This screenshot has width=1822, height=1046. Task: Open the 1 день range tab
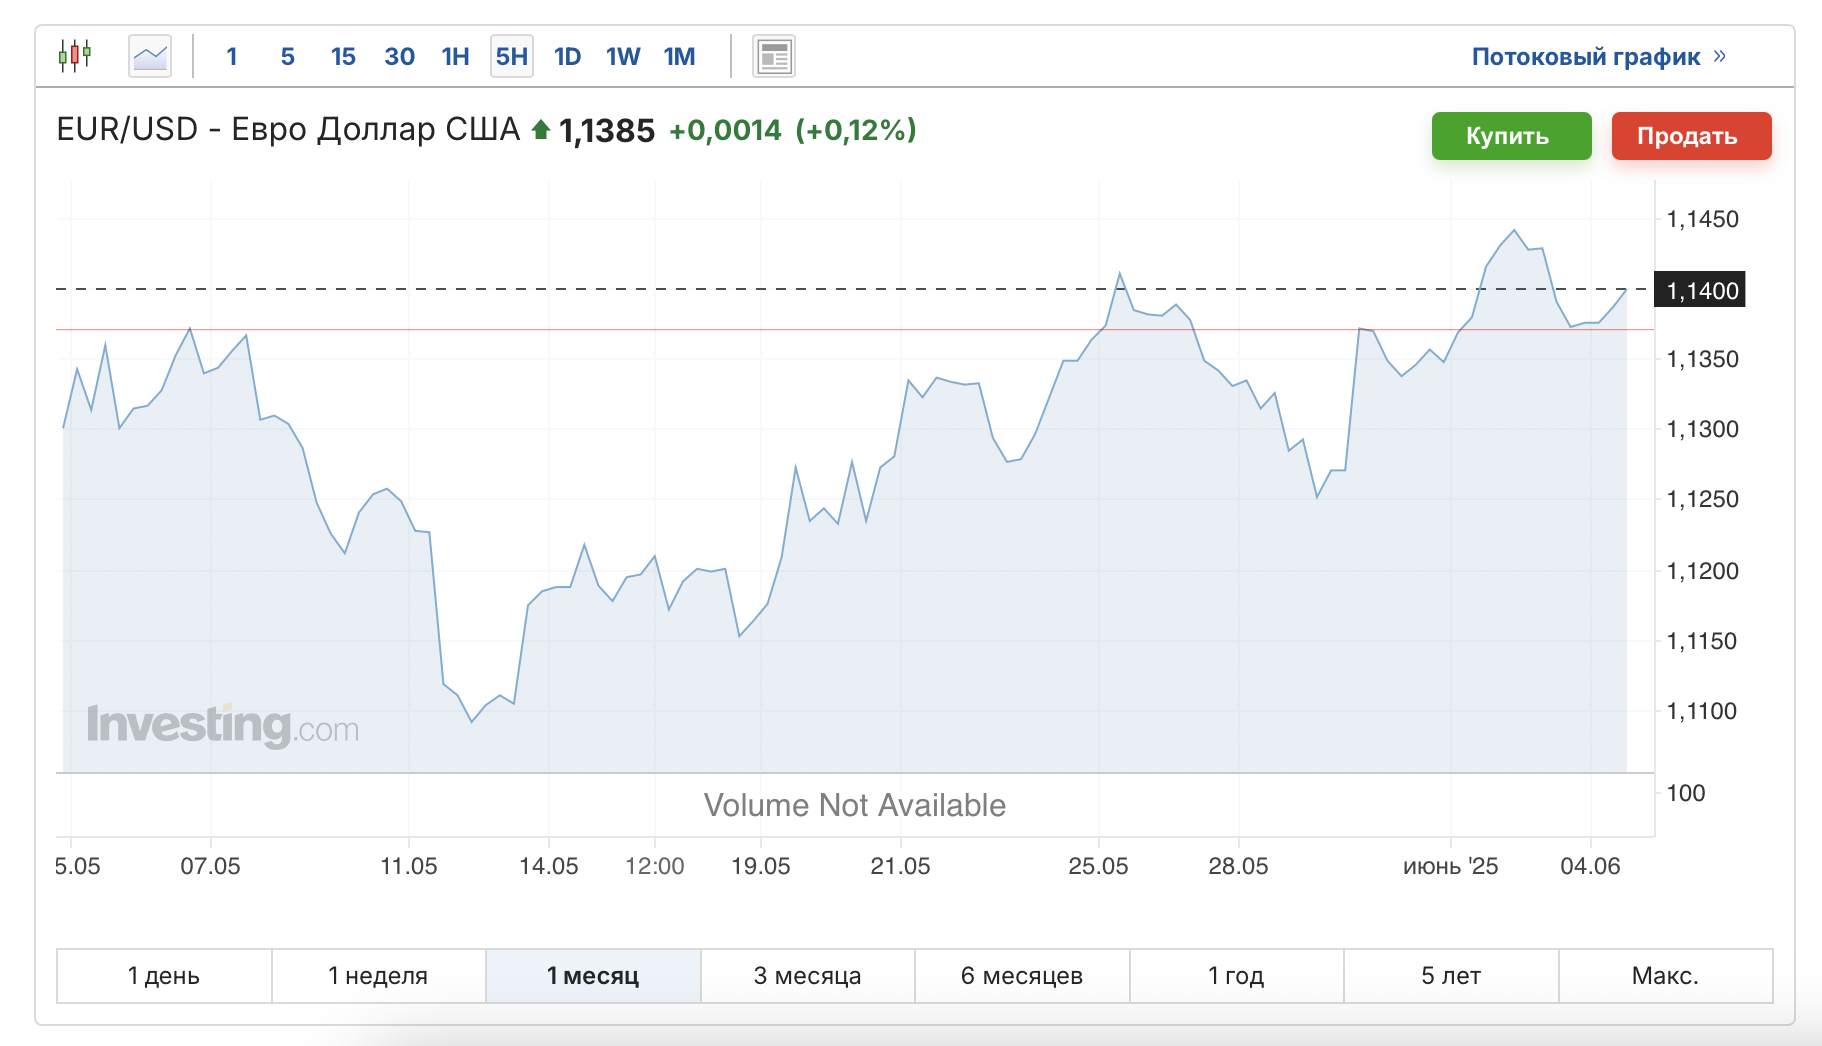(164, 976)
